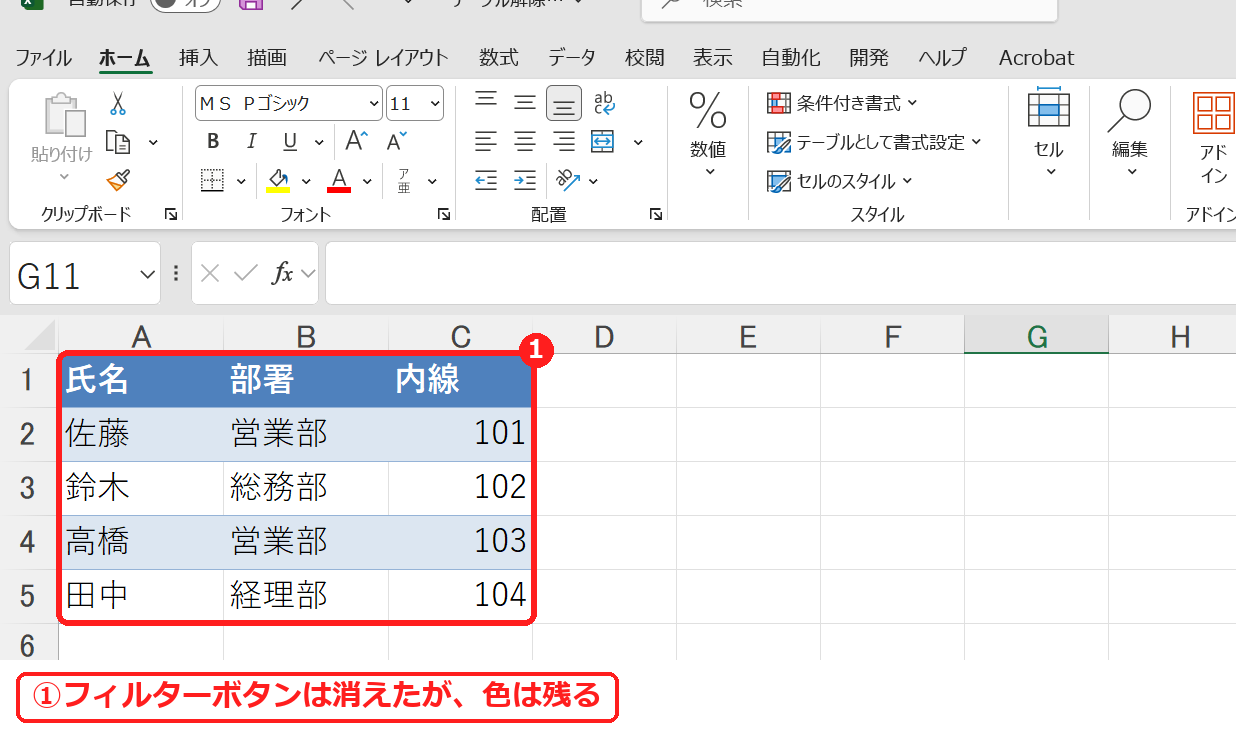Select column G header

coord(1036,337)
